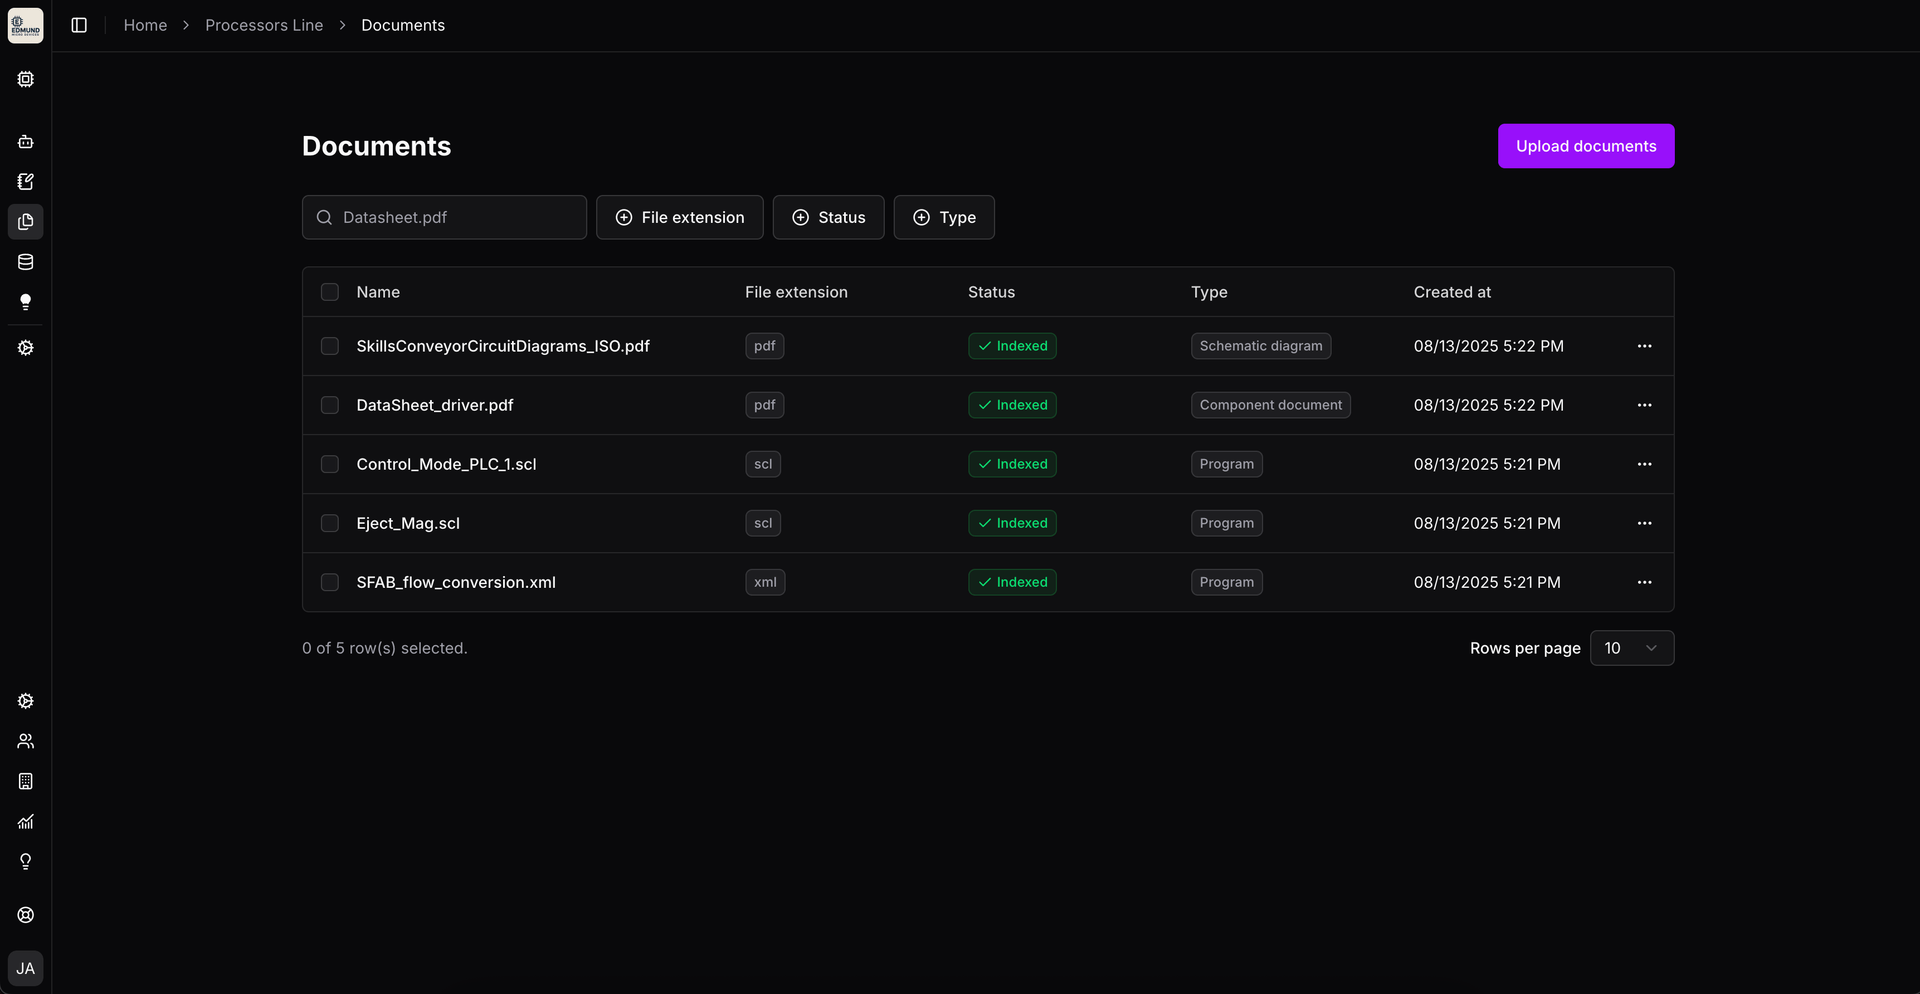Click the building icon in the sidebar
The height and width of the screenshot is (994, 1920).
click(26, 781)
